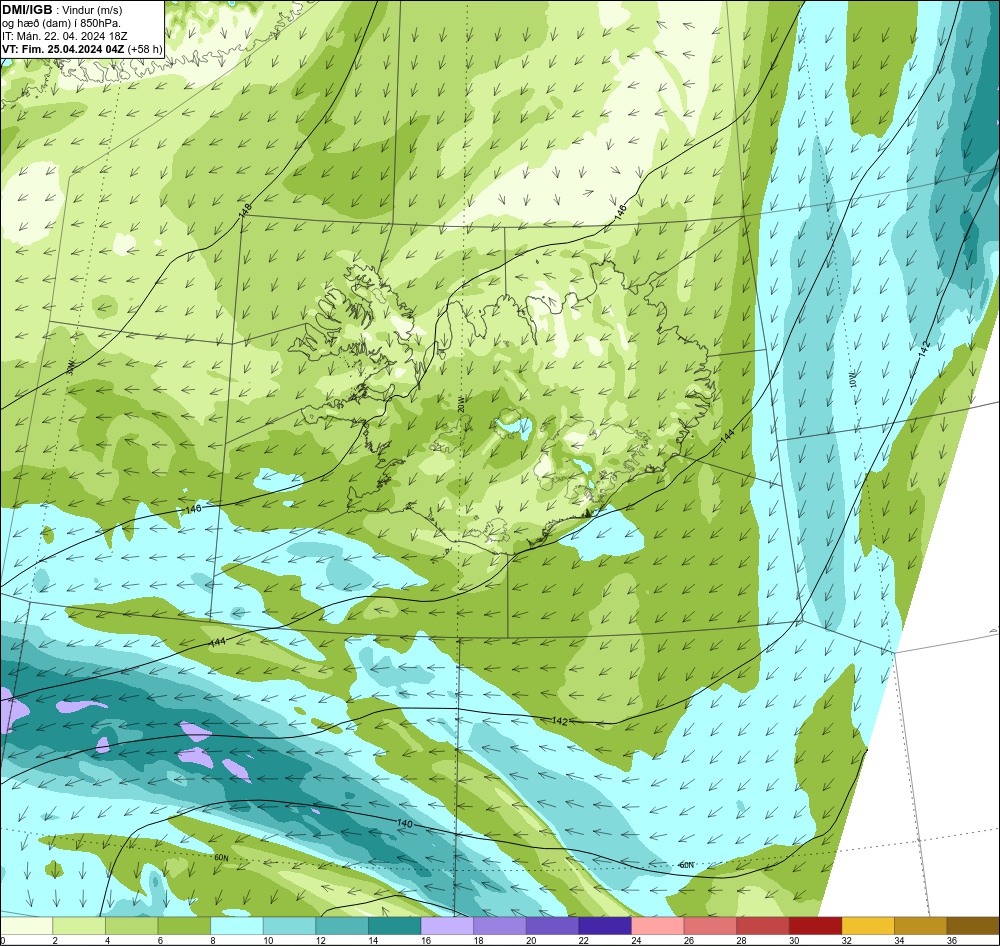Click the '24' value under the legend
The image size is (1000, 946).
(636, 940)
